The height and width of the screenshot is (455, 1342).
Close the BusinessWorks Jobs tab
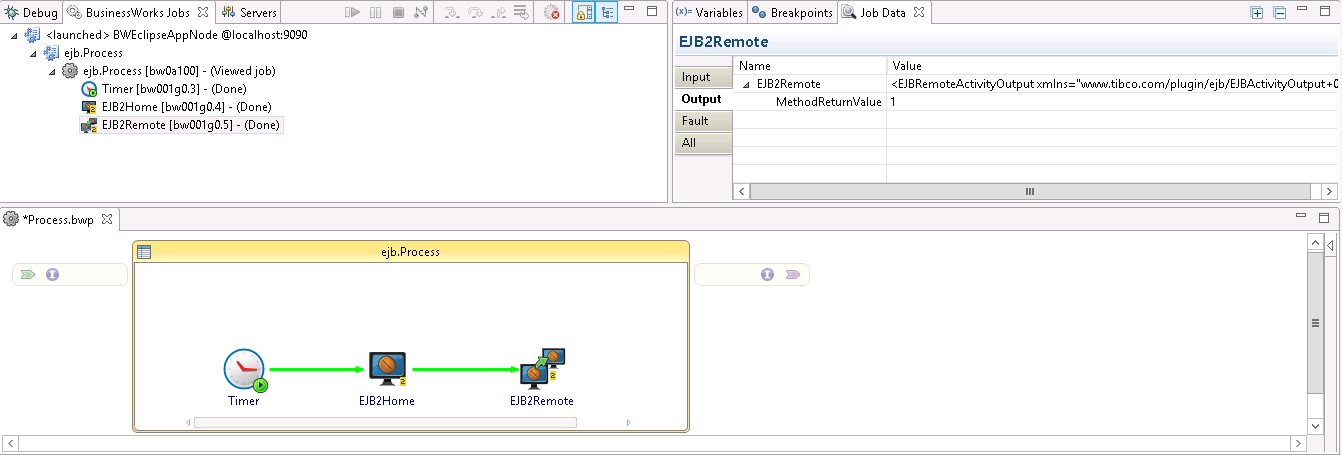(x=203, y=13)
